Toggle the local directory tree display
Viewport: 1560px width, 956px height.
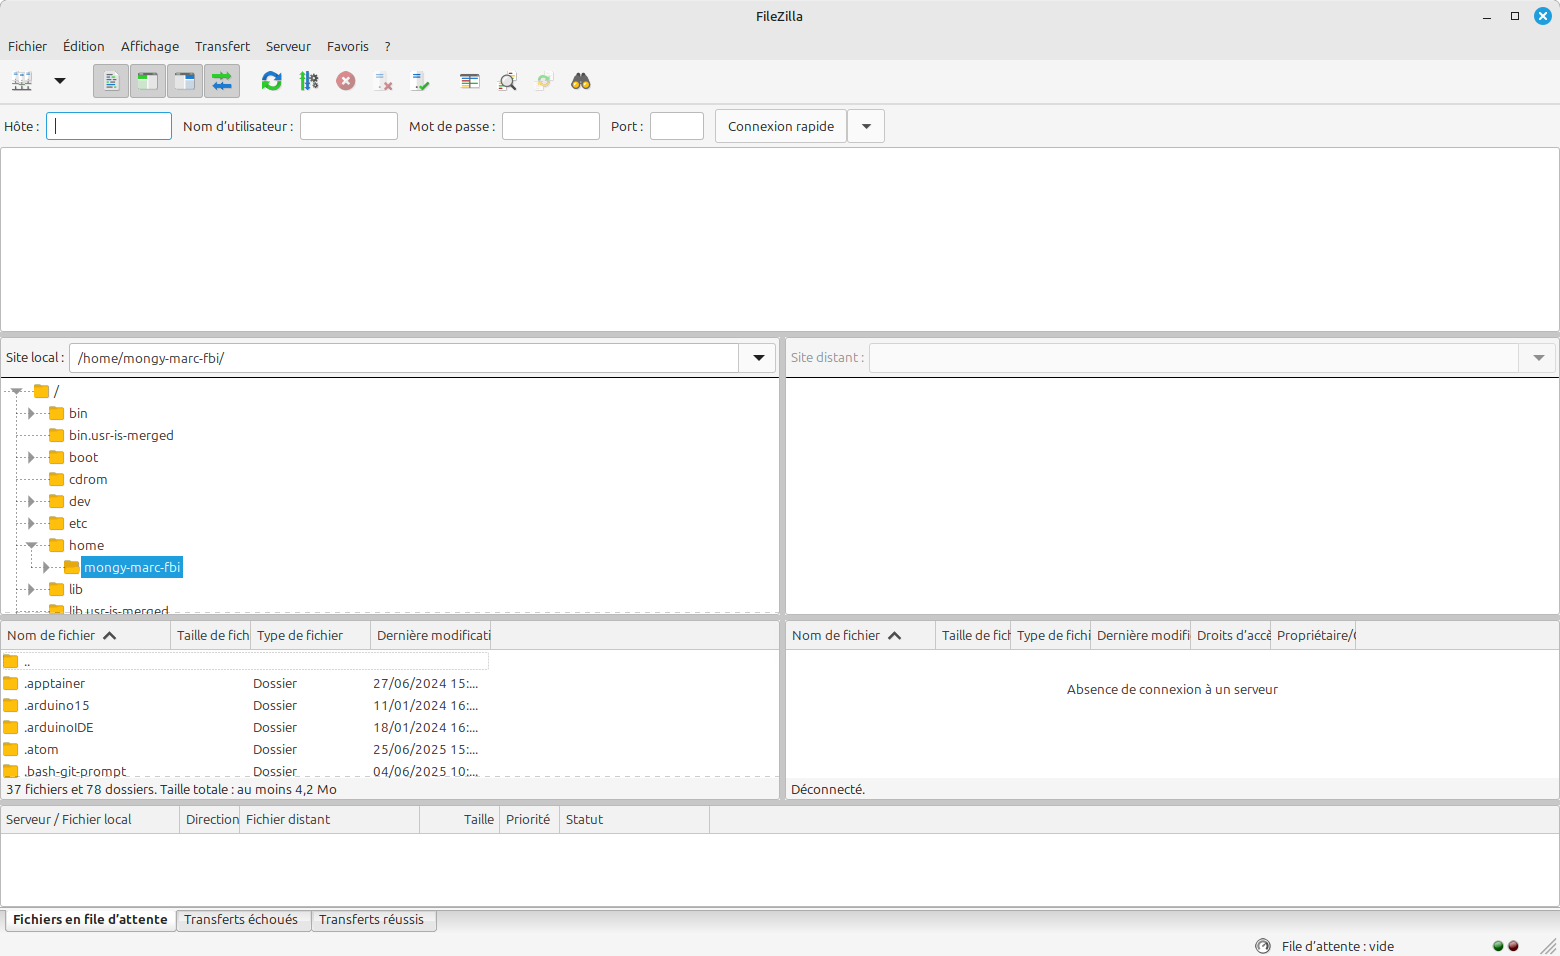(x=147, y=81)
